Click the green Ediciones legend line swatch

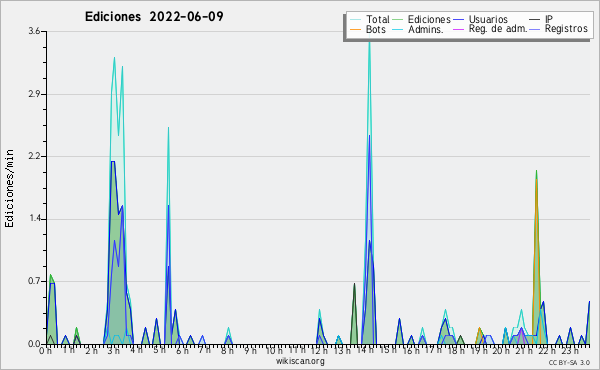pos(398,20)
